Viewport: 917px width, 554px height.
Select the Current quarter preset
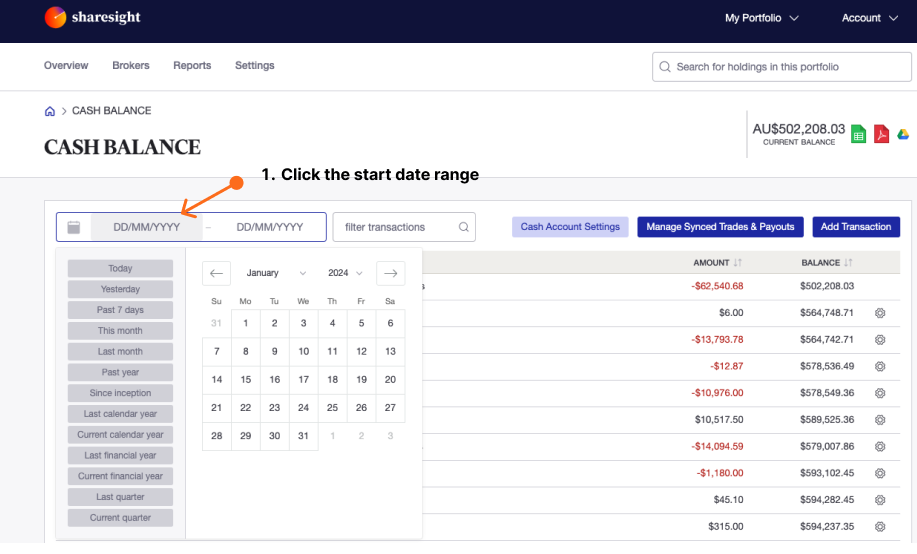[x=120, y=518]
